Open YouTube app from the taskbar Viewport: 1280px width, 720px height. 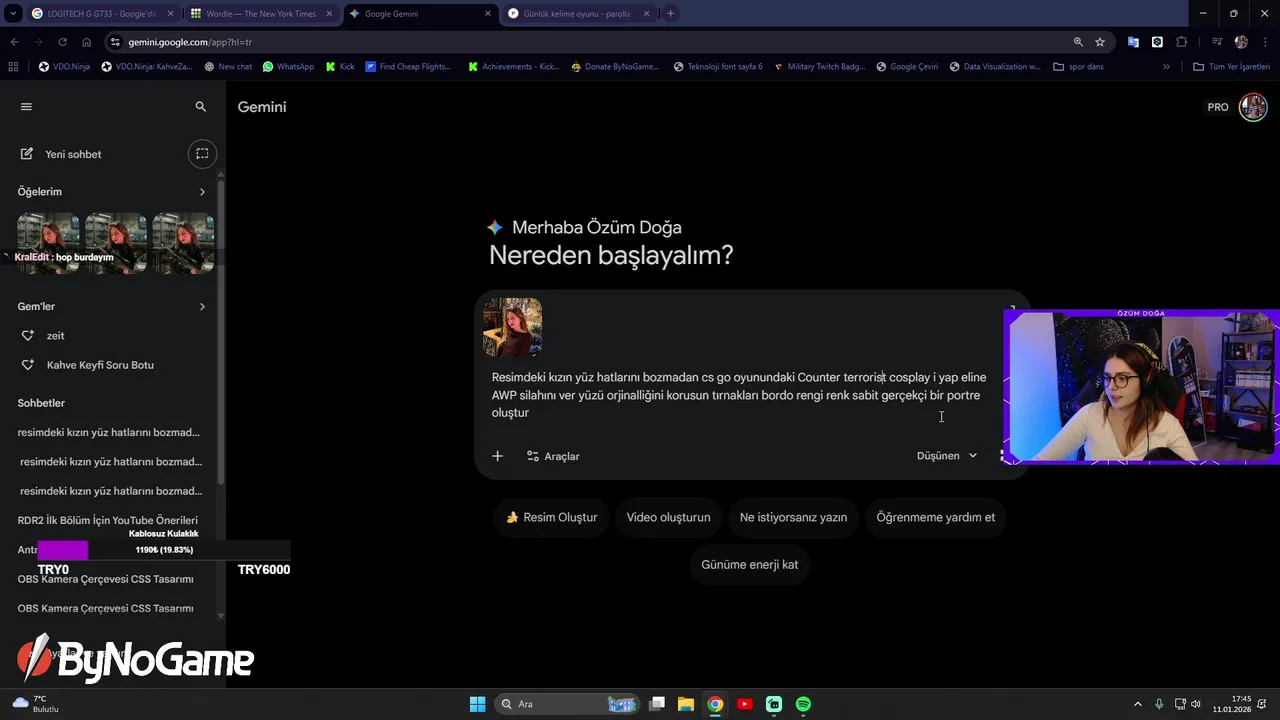pyautogui.click(x=744, y=704)
